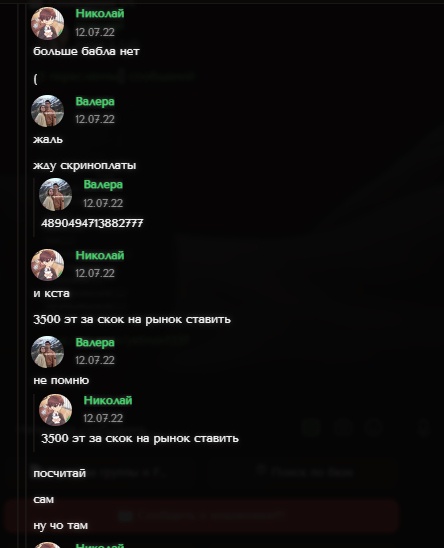444x548 pixels.
Task: Jump to quoted "3500 эт за скок" reply
Action: [x=140, y=438]
